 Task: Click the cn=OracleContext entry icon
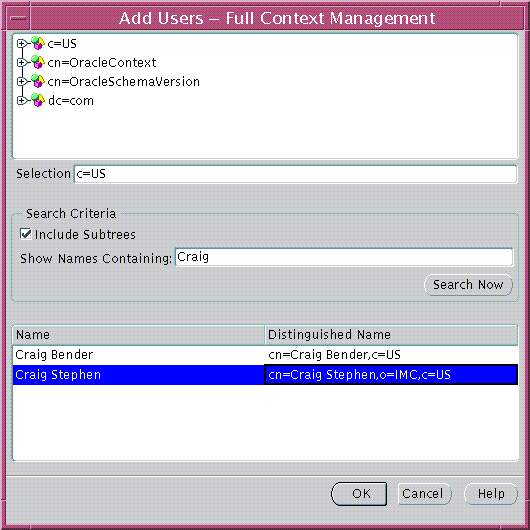(x=38, y=62)
